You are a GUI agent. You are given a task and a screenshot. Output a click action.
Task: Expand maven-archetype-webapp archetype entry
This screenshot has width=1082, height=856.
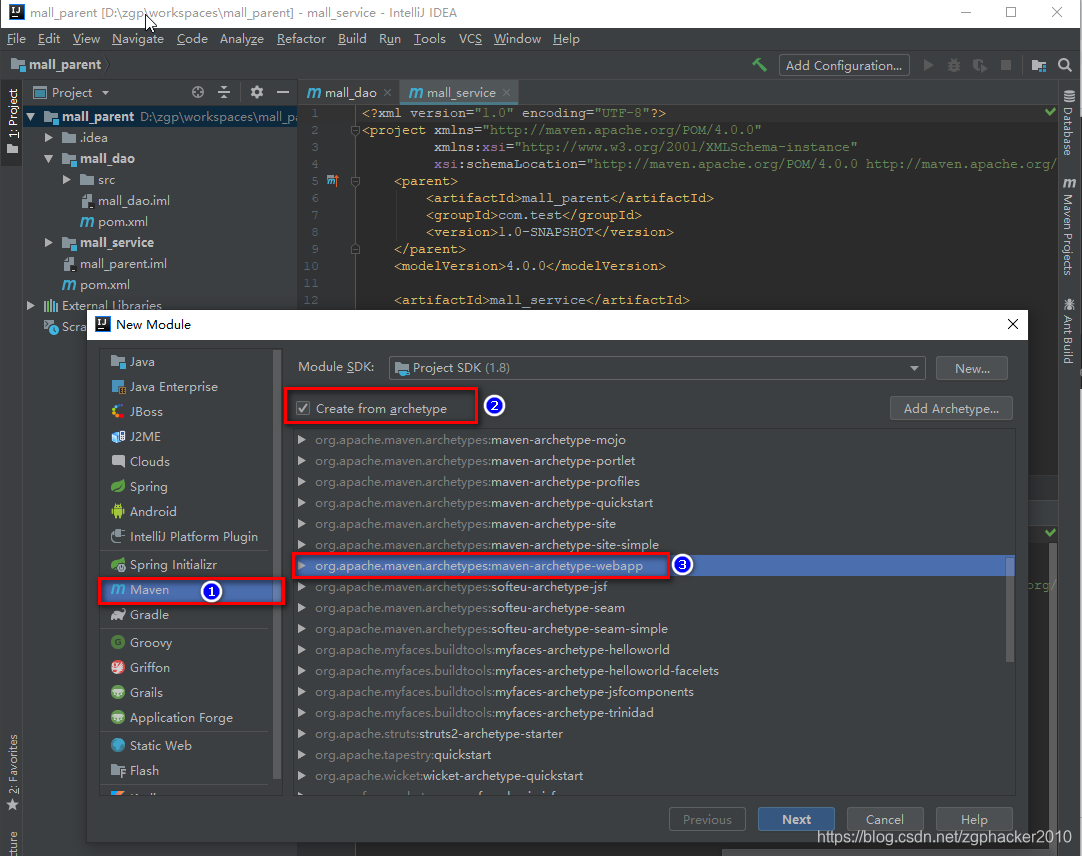[302, 565]
